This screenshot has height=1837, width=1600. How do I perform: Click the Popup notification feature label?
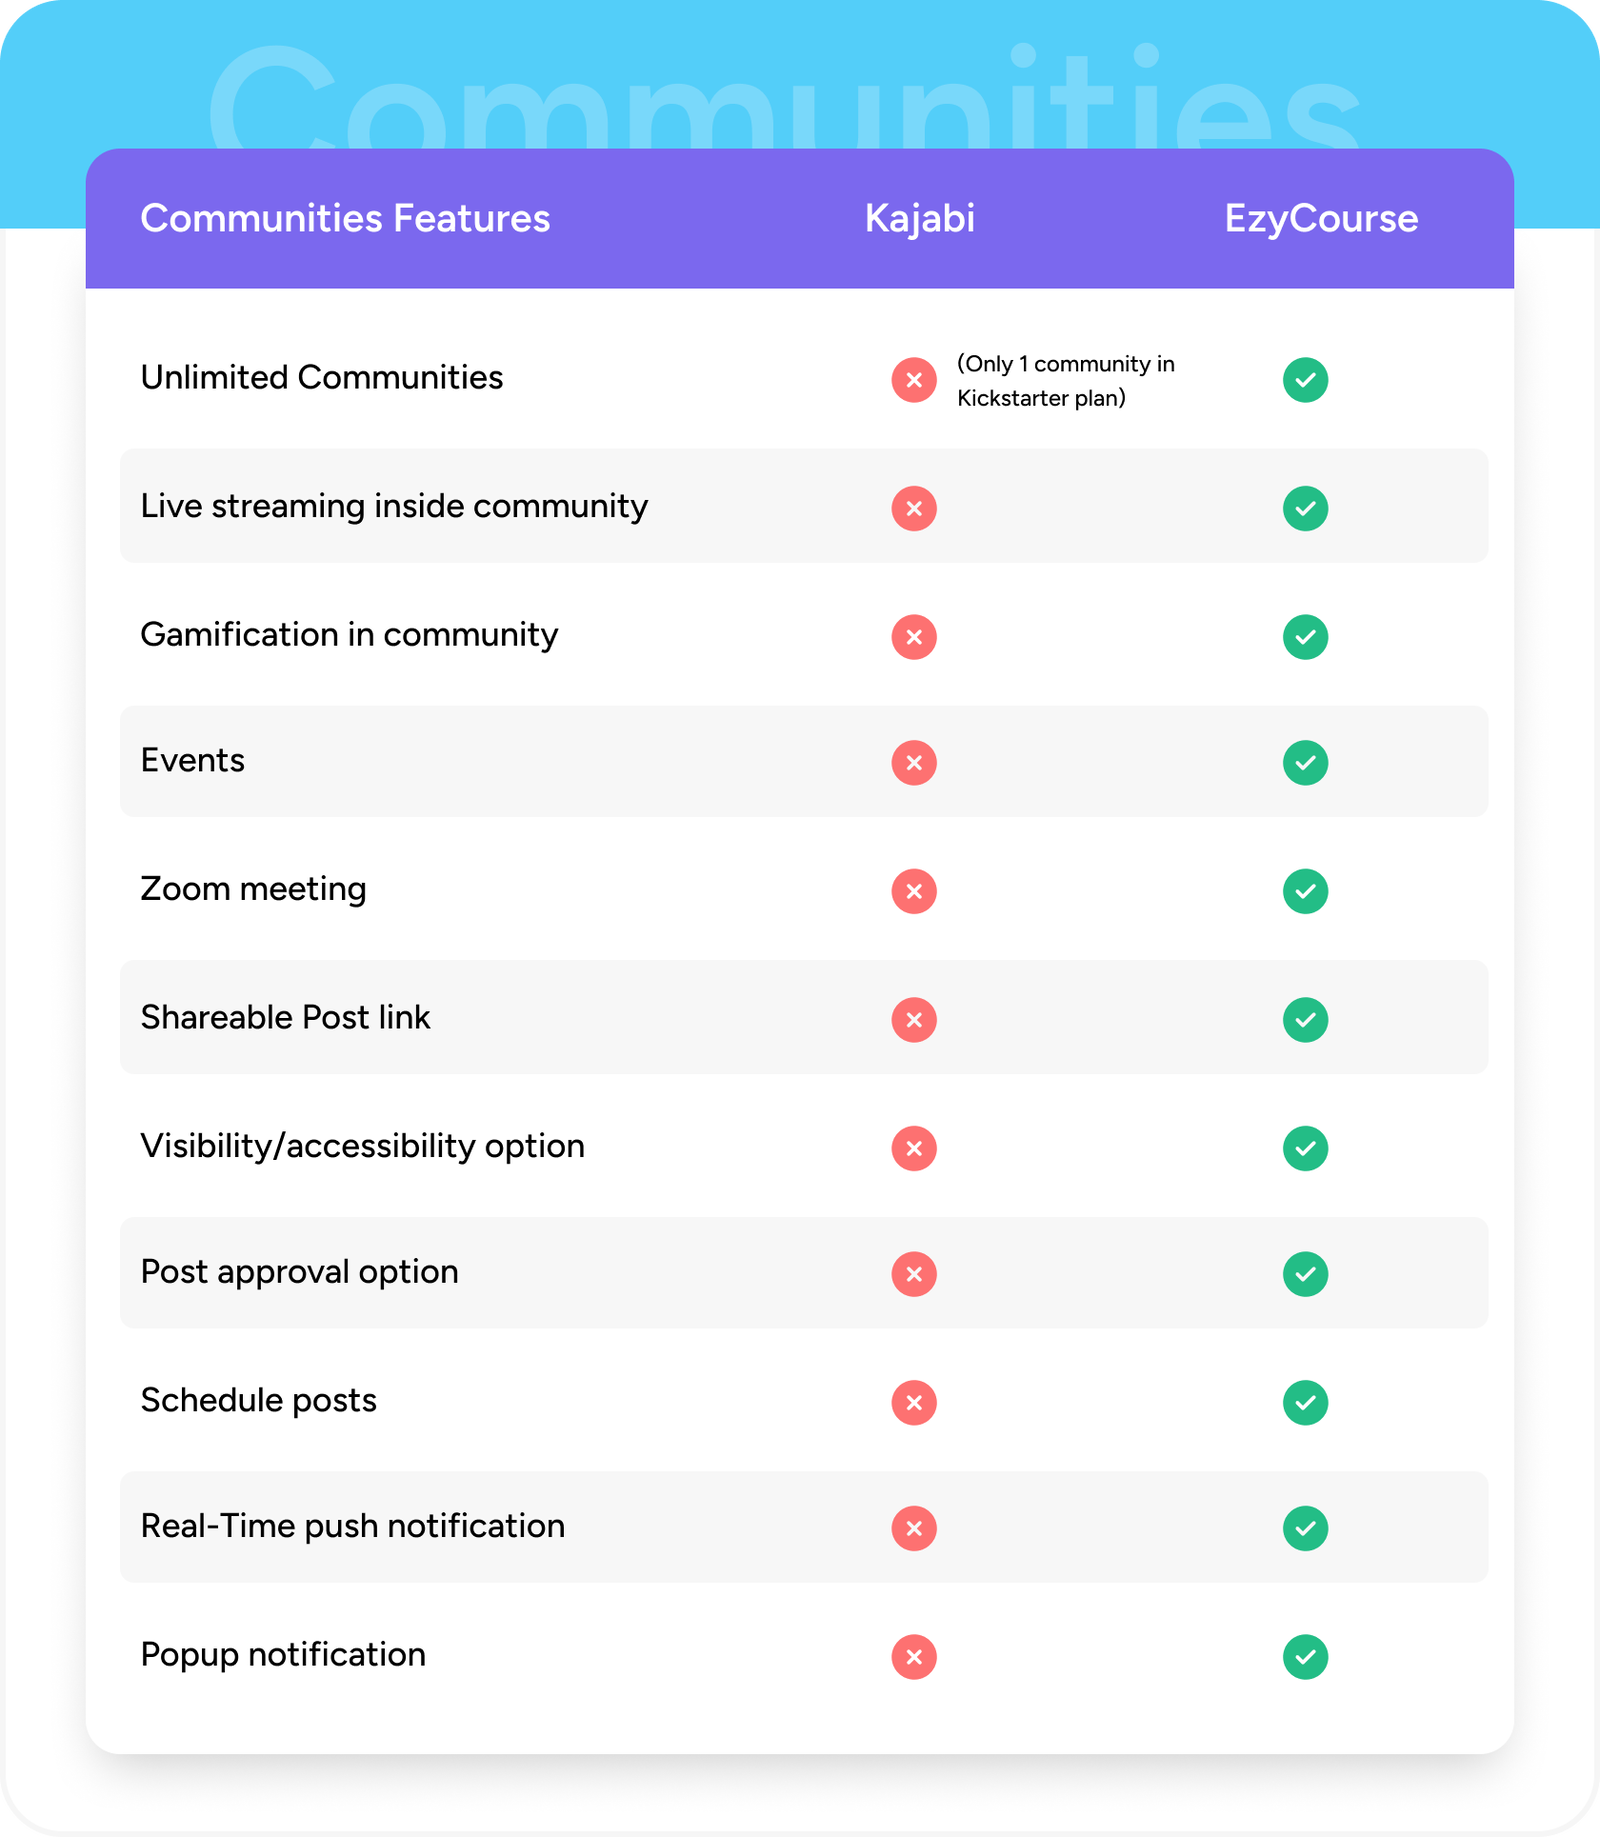283,1655
